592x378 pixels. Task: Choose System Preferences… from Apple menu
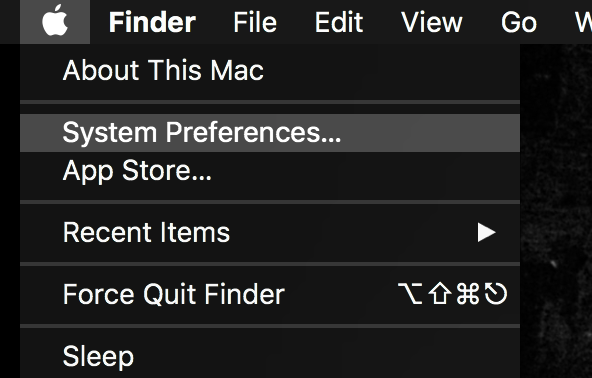[x=270, y=133]
